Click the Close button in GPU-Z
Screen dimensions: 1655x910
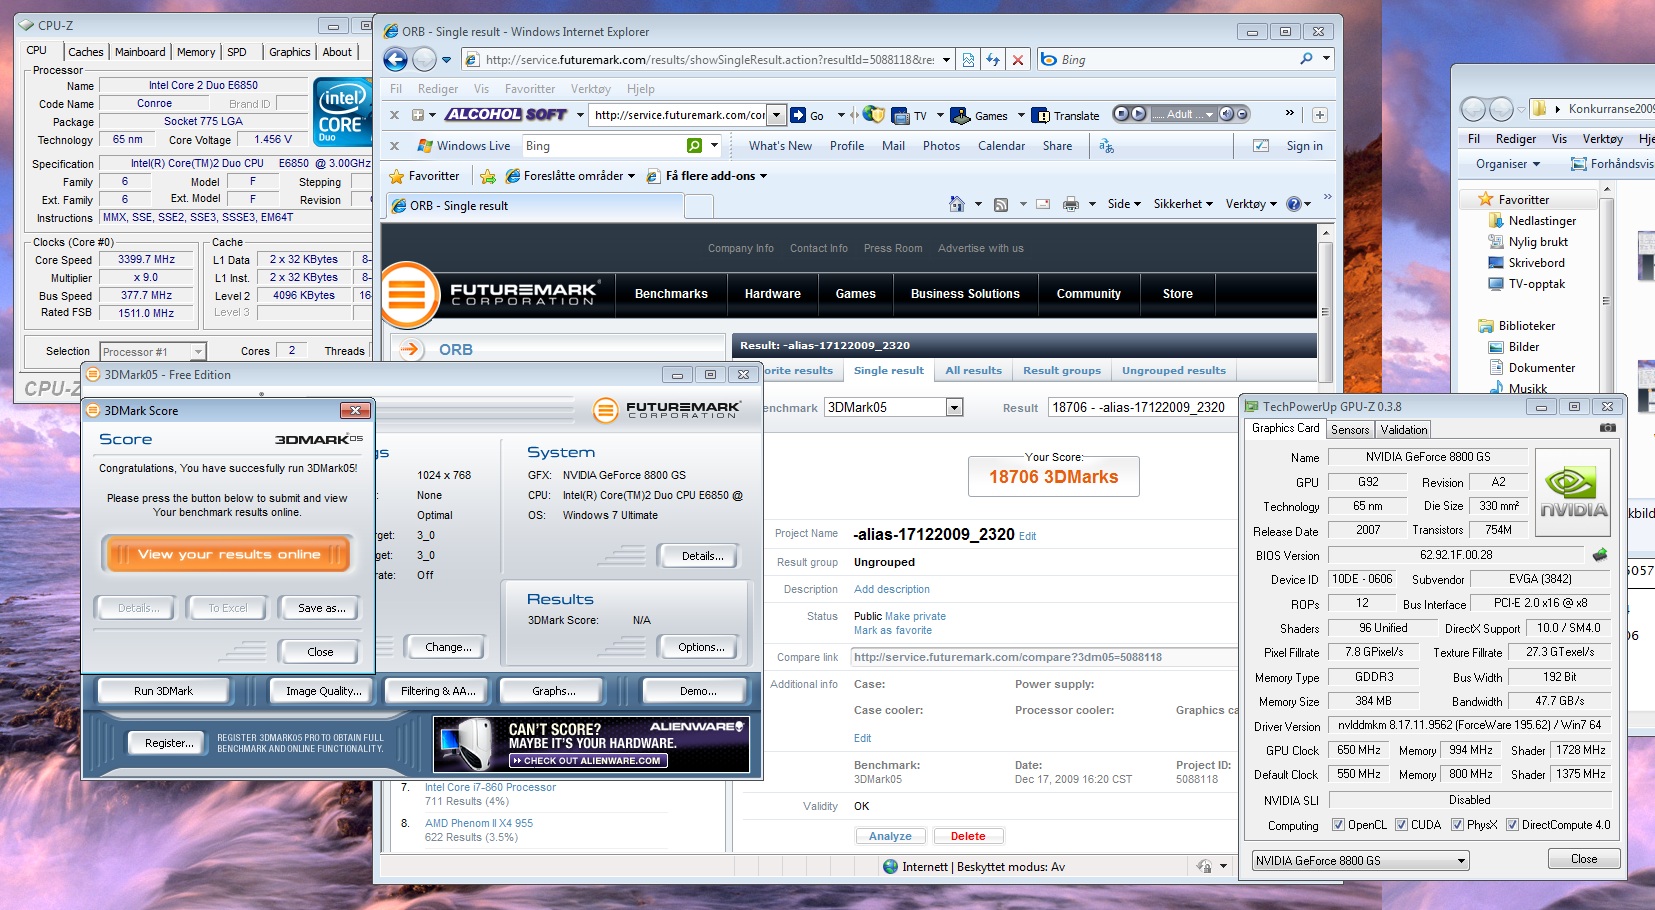[x=1584, y=859]
